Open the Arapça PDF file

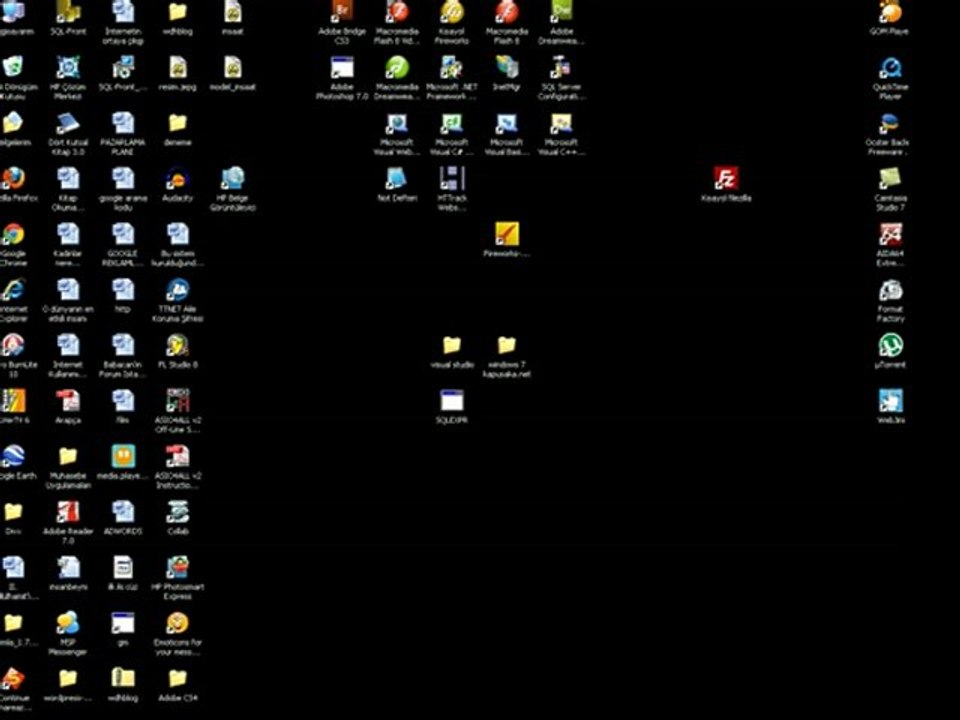point(68,401)
